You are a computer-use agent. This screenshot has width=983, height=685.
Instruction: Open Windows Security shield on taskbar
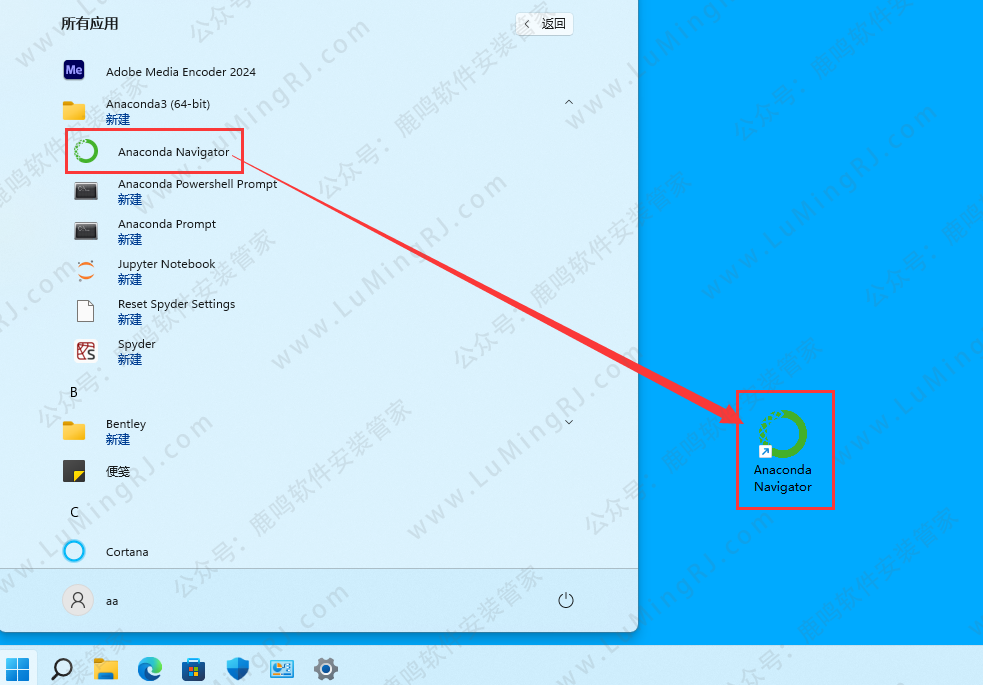[237, 668]
